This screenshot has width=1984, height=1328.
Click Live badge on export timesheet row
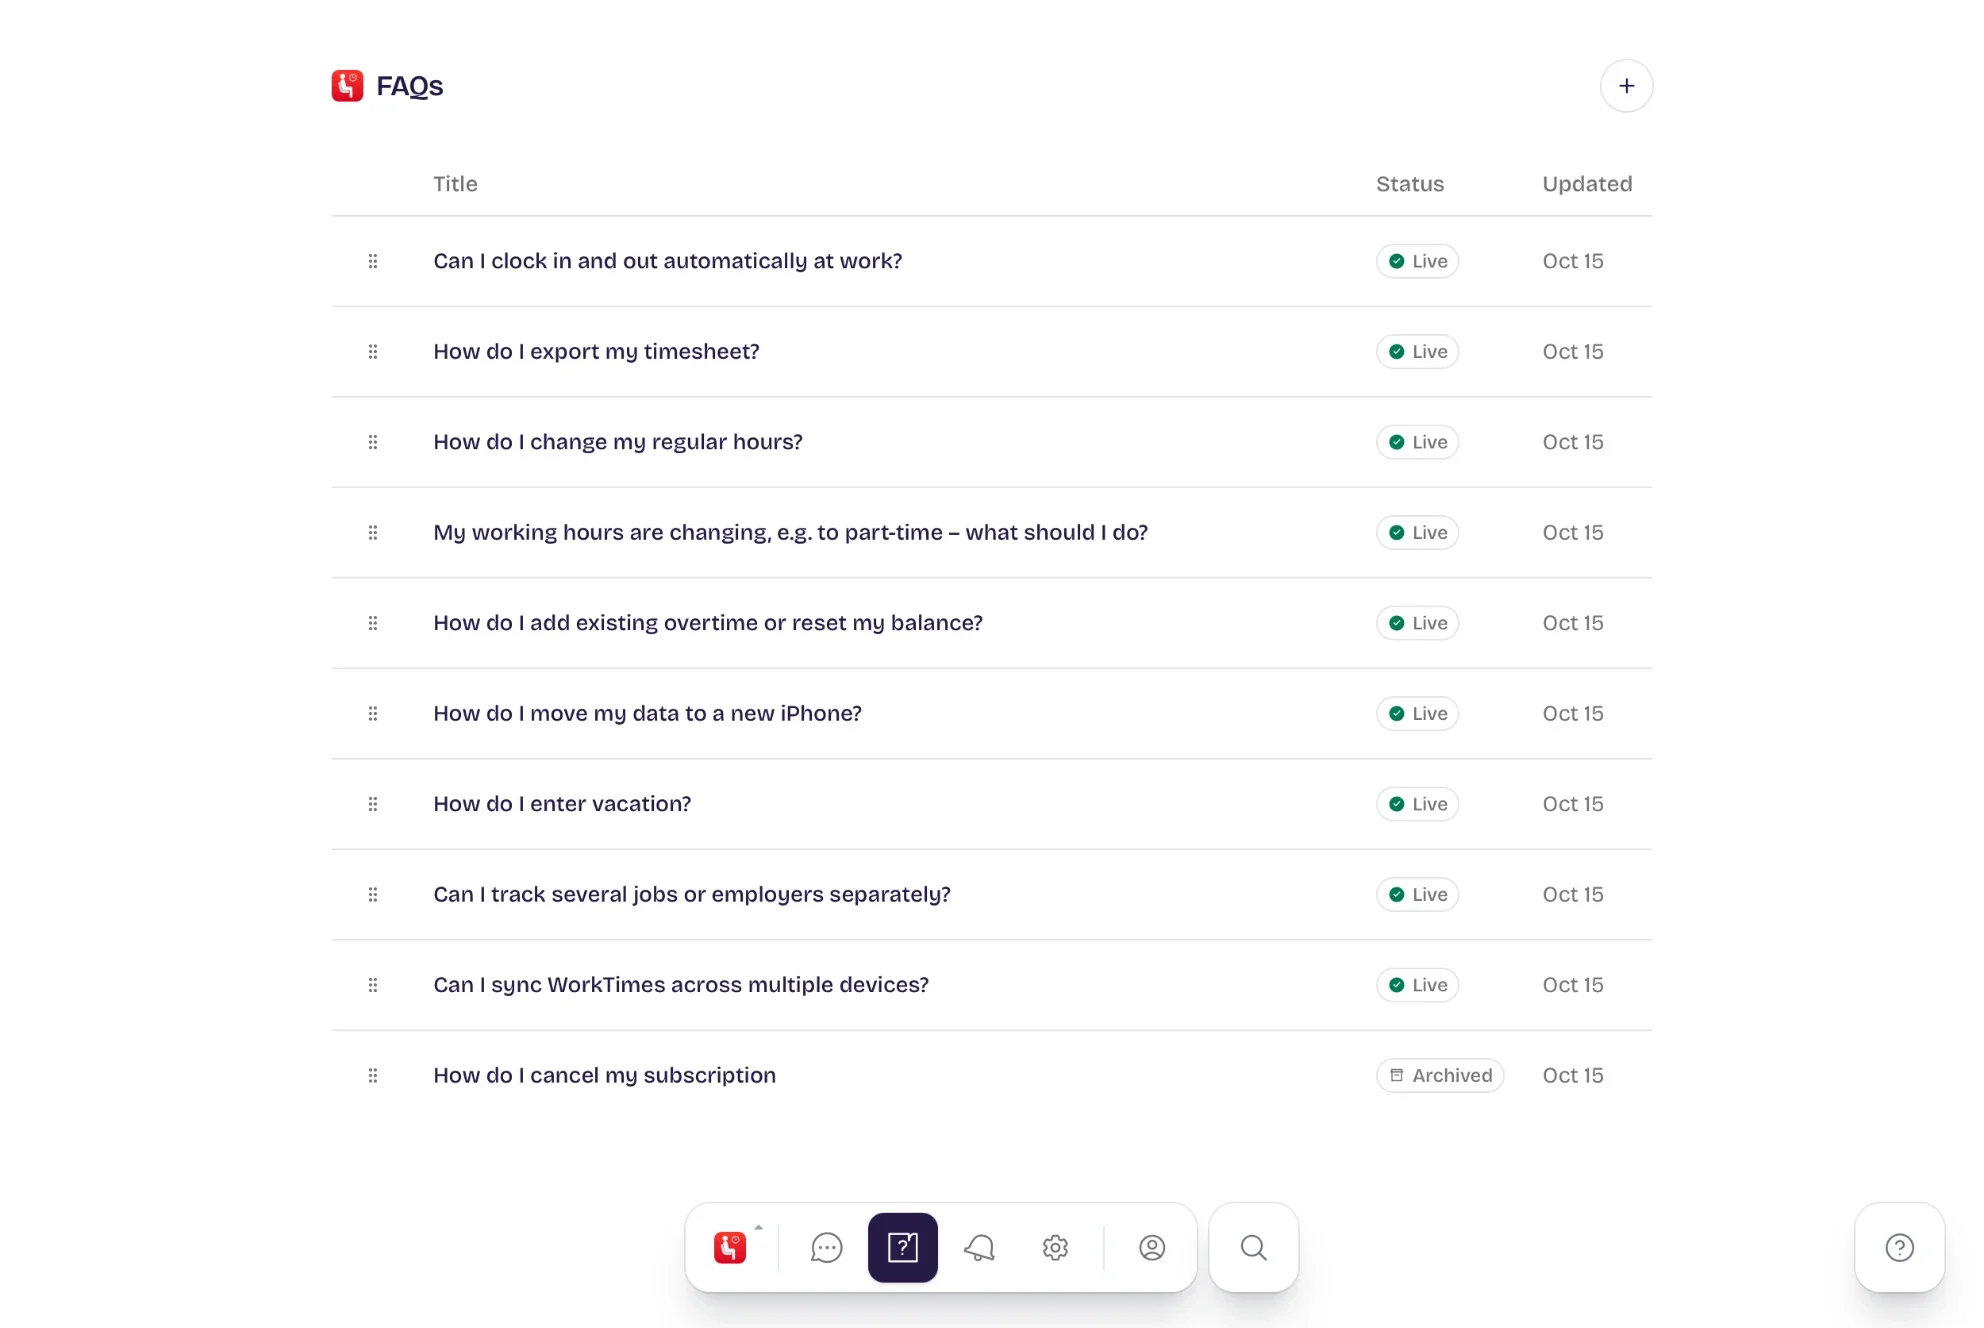1417,352
